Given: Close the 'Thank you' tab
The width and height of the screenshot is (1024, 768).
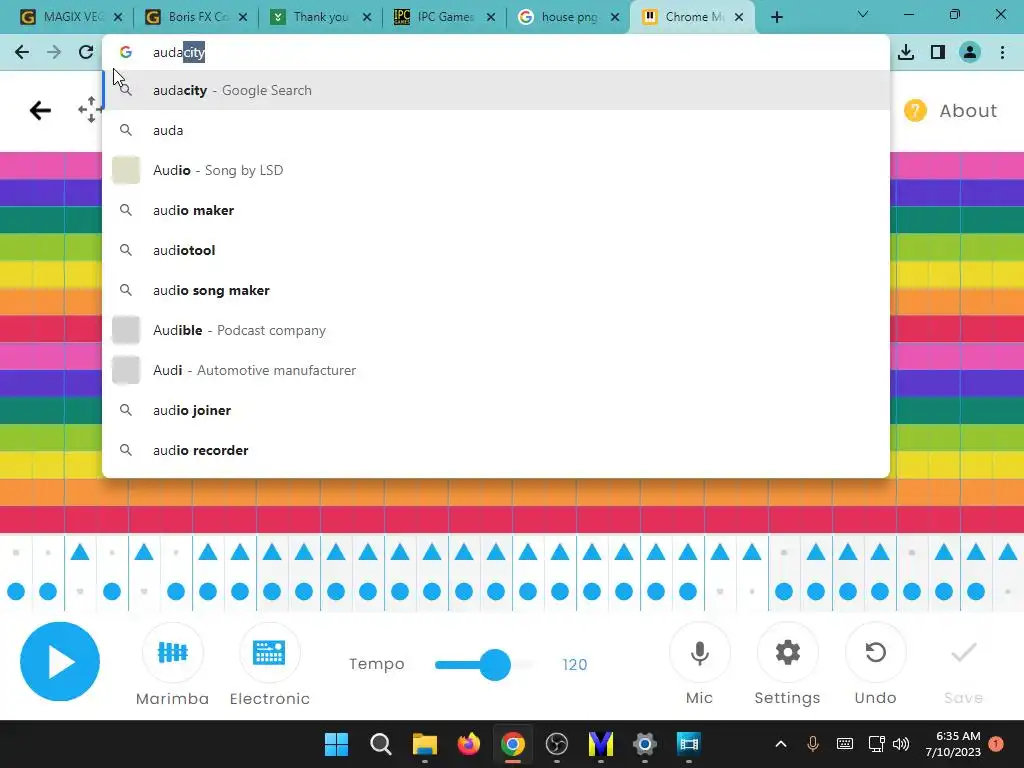Looking at the screenshot, I should [367, 17].
